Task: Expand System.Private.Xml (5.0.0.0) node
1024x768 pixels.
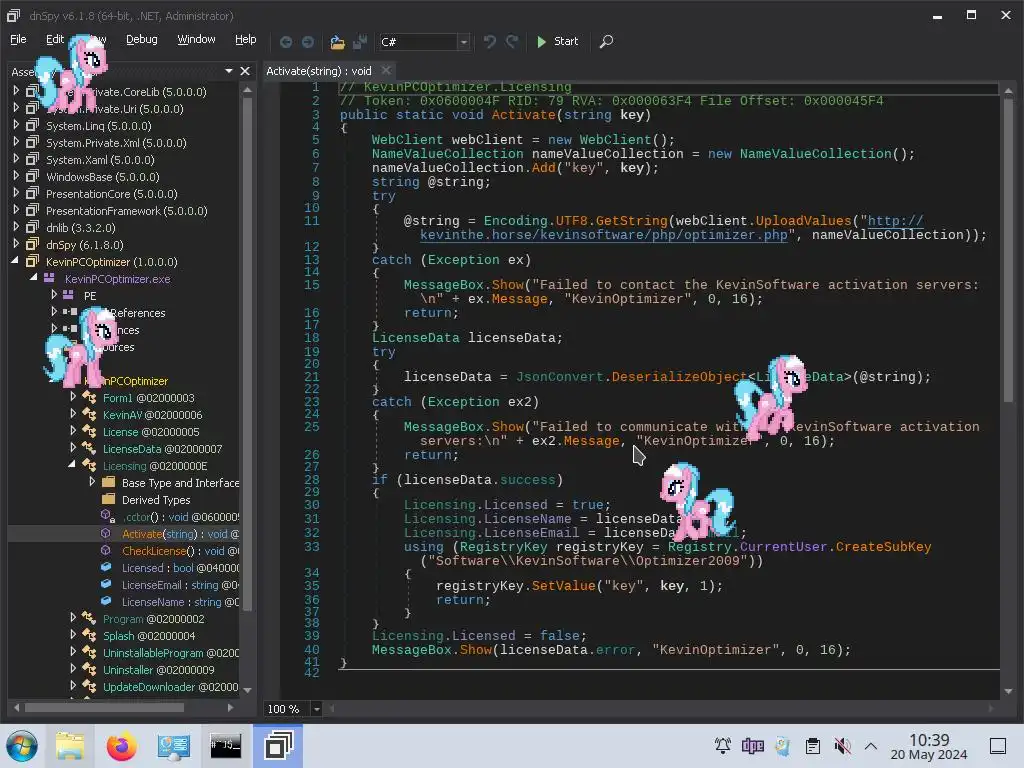Action: [16, 142]
